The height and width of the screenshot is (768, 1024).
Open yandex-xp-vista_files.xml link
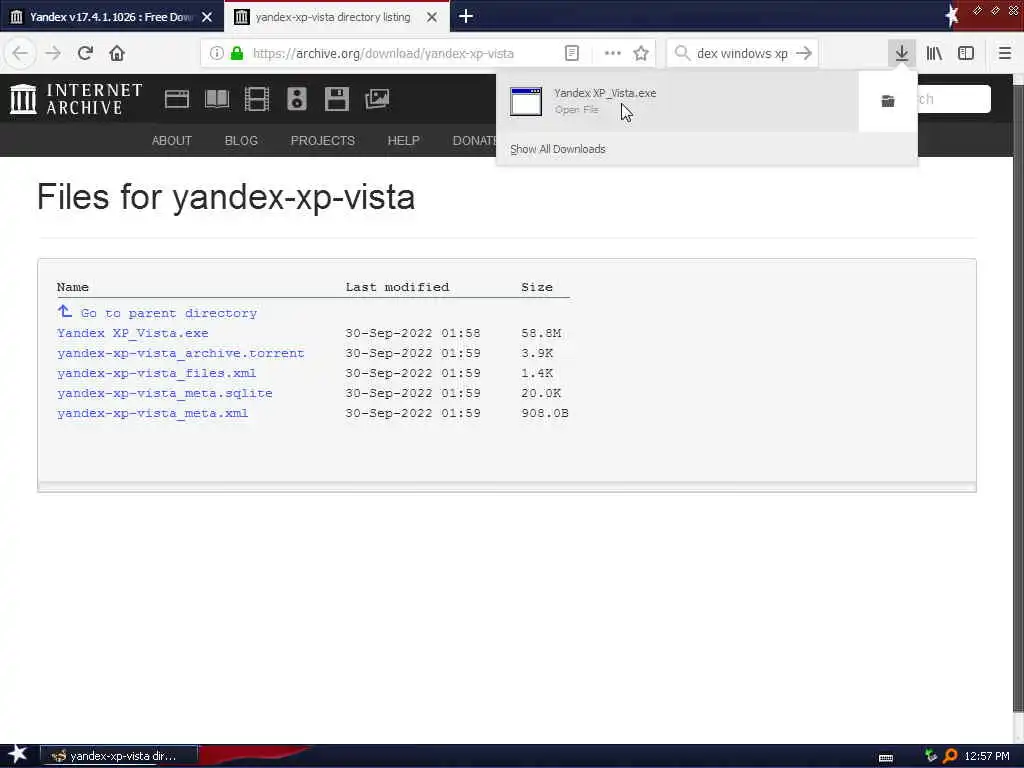pyautogui.click(x=157, y=373)
